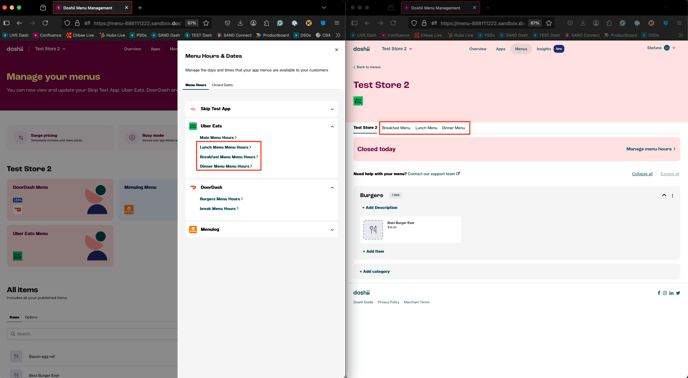
Task: Open Merchant Terms footer link
Action: (x=416, y=302)
